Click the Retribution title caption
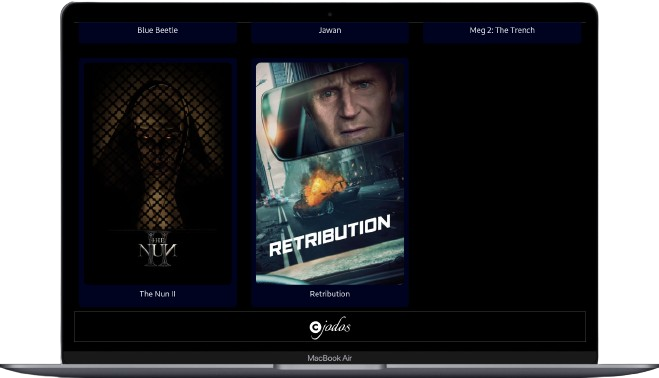This screenshot has height=378, width=659. click(x=330, y=294)
